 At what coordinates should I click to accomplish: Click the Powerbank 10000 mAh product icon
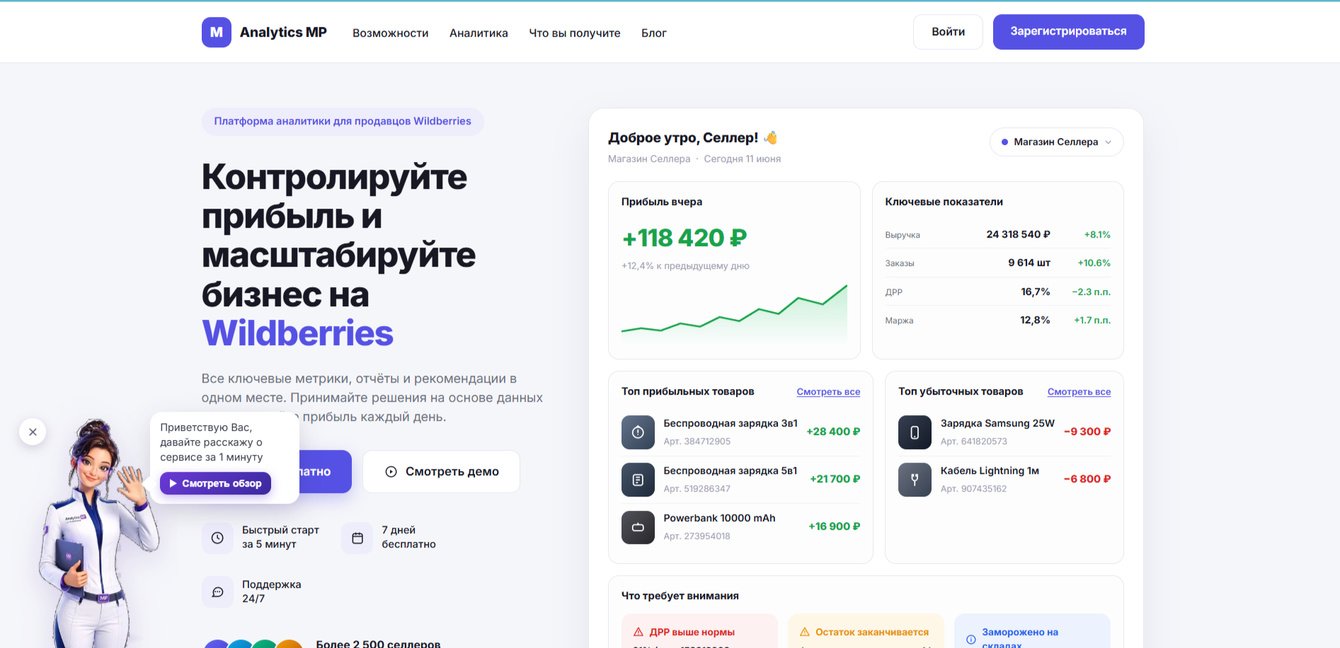[x=638, y=527]
